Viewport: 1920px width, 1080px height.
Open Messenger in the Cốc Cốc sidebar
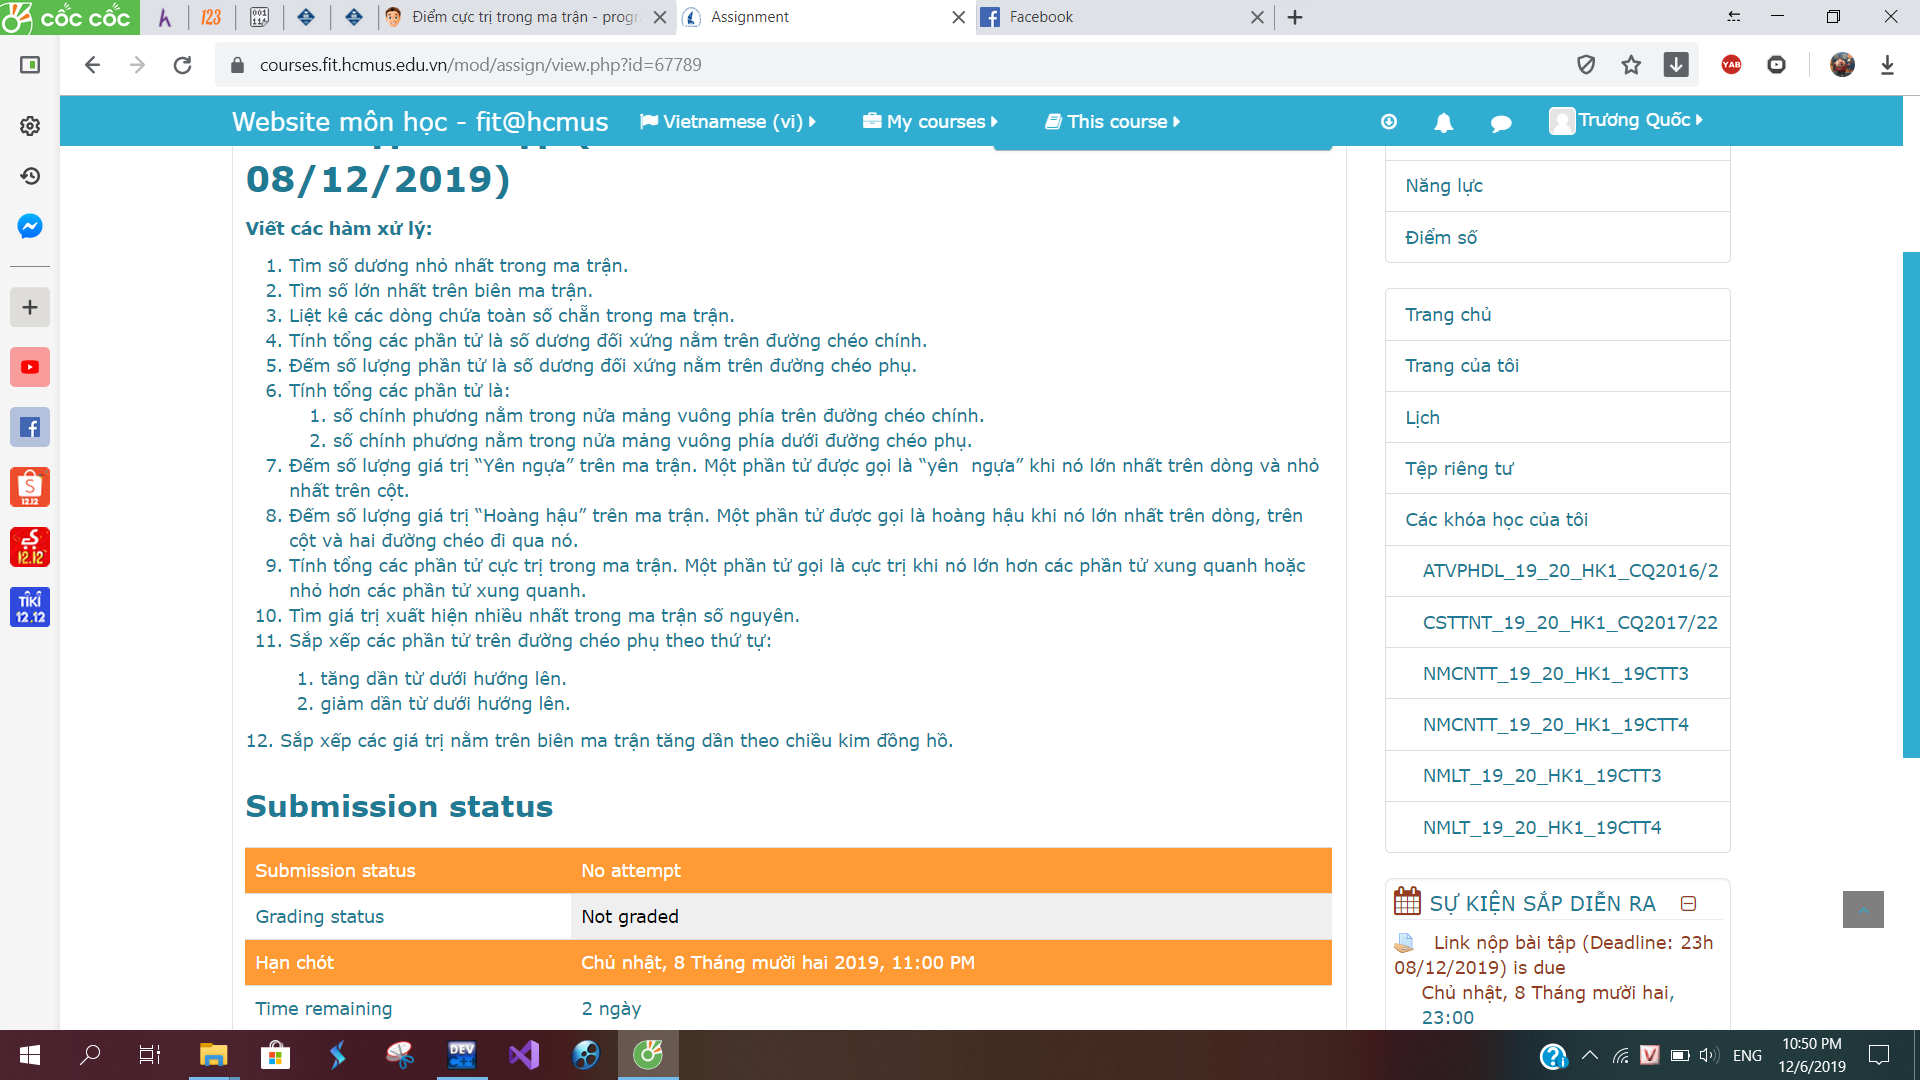30,227
